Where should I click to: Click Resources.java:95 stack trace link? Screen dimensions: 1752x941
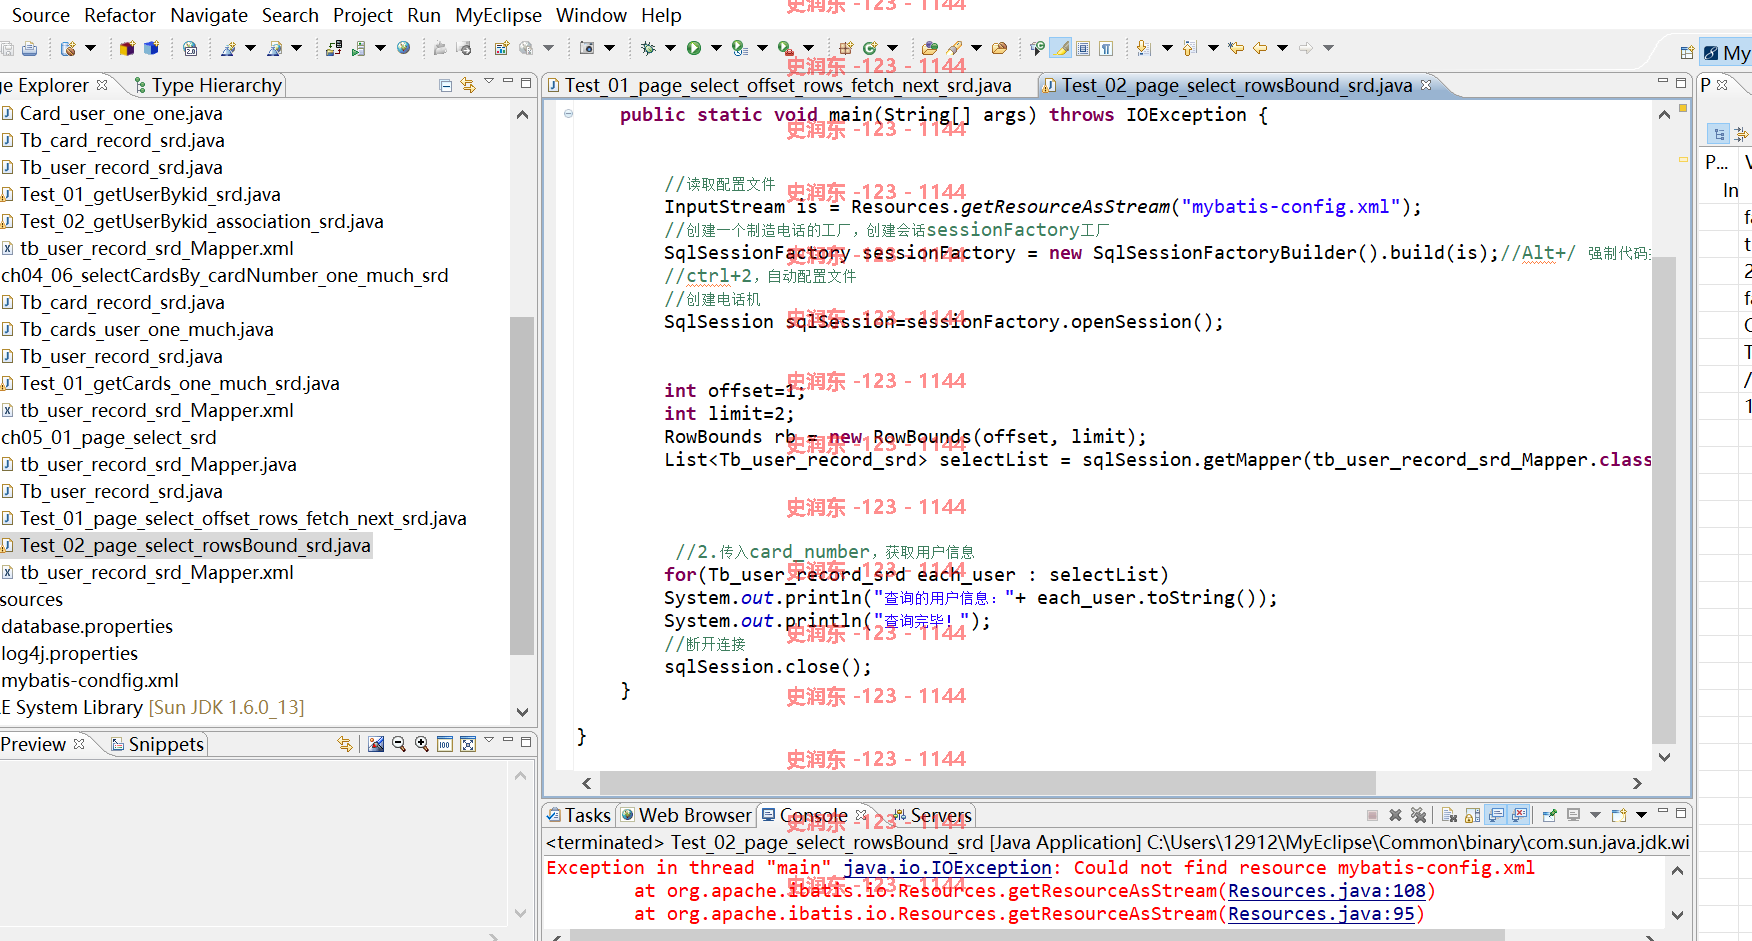click(x=1321, y=913)
